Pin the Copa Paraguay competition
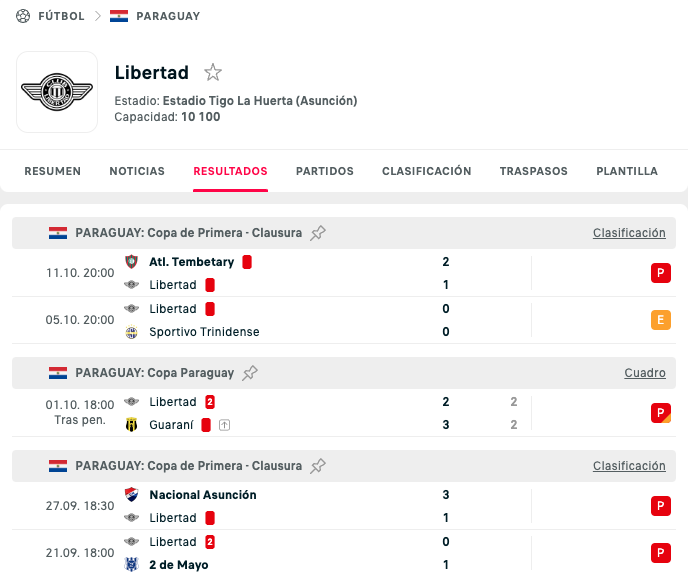 point(250,373)
